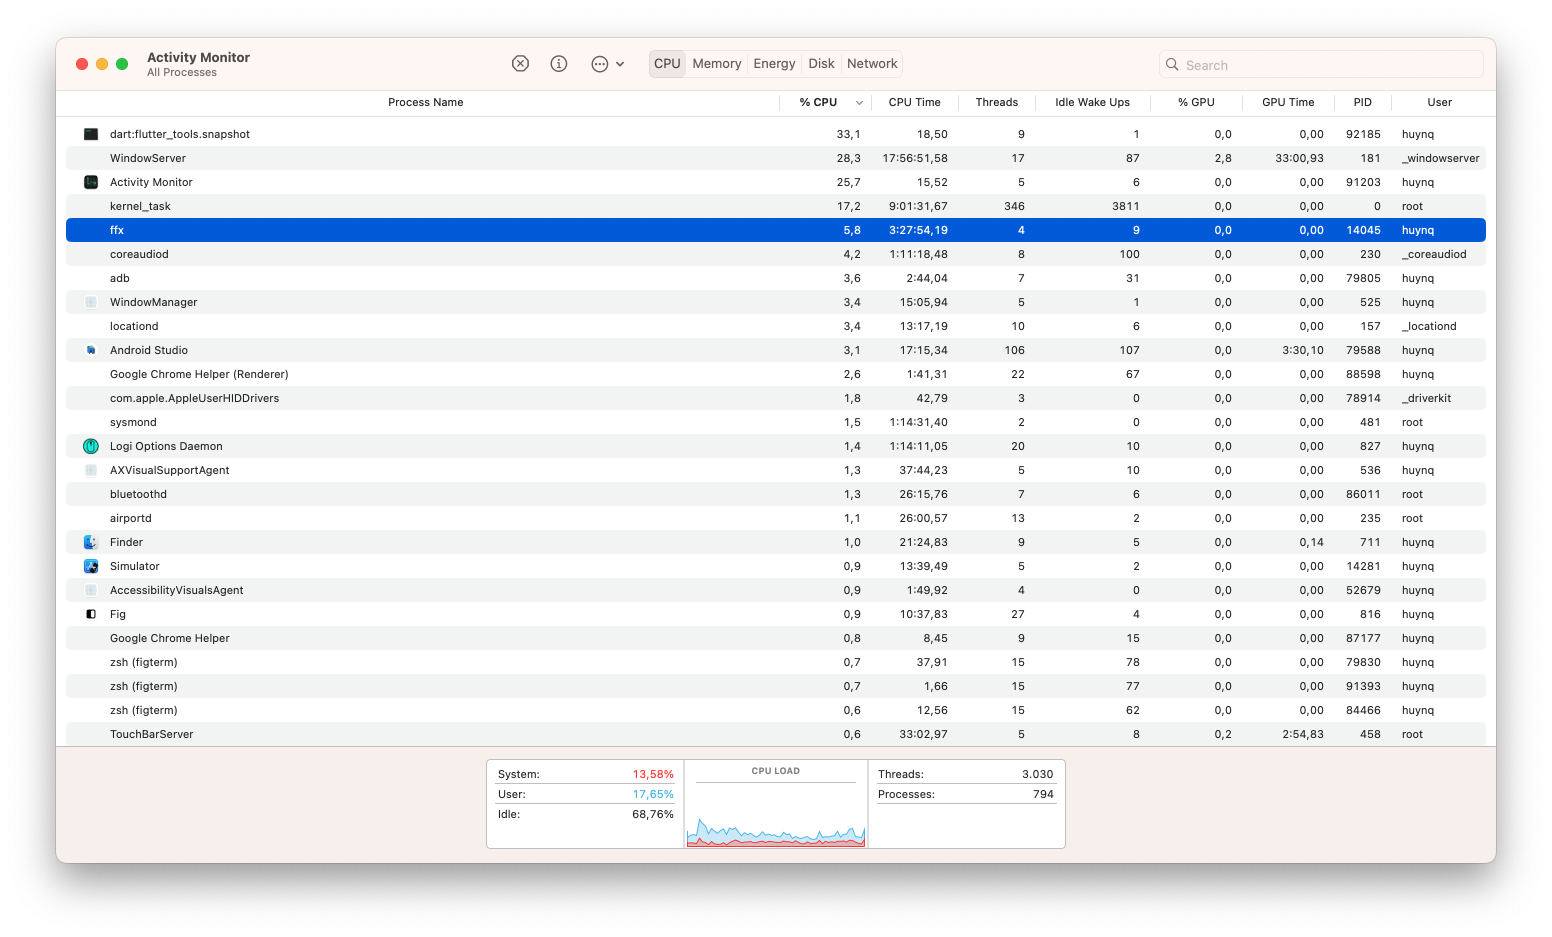Open the Network tab

tap(871, 63)
